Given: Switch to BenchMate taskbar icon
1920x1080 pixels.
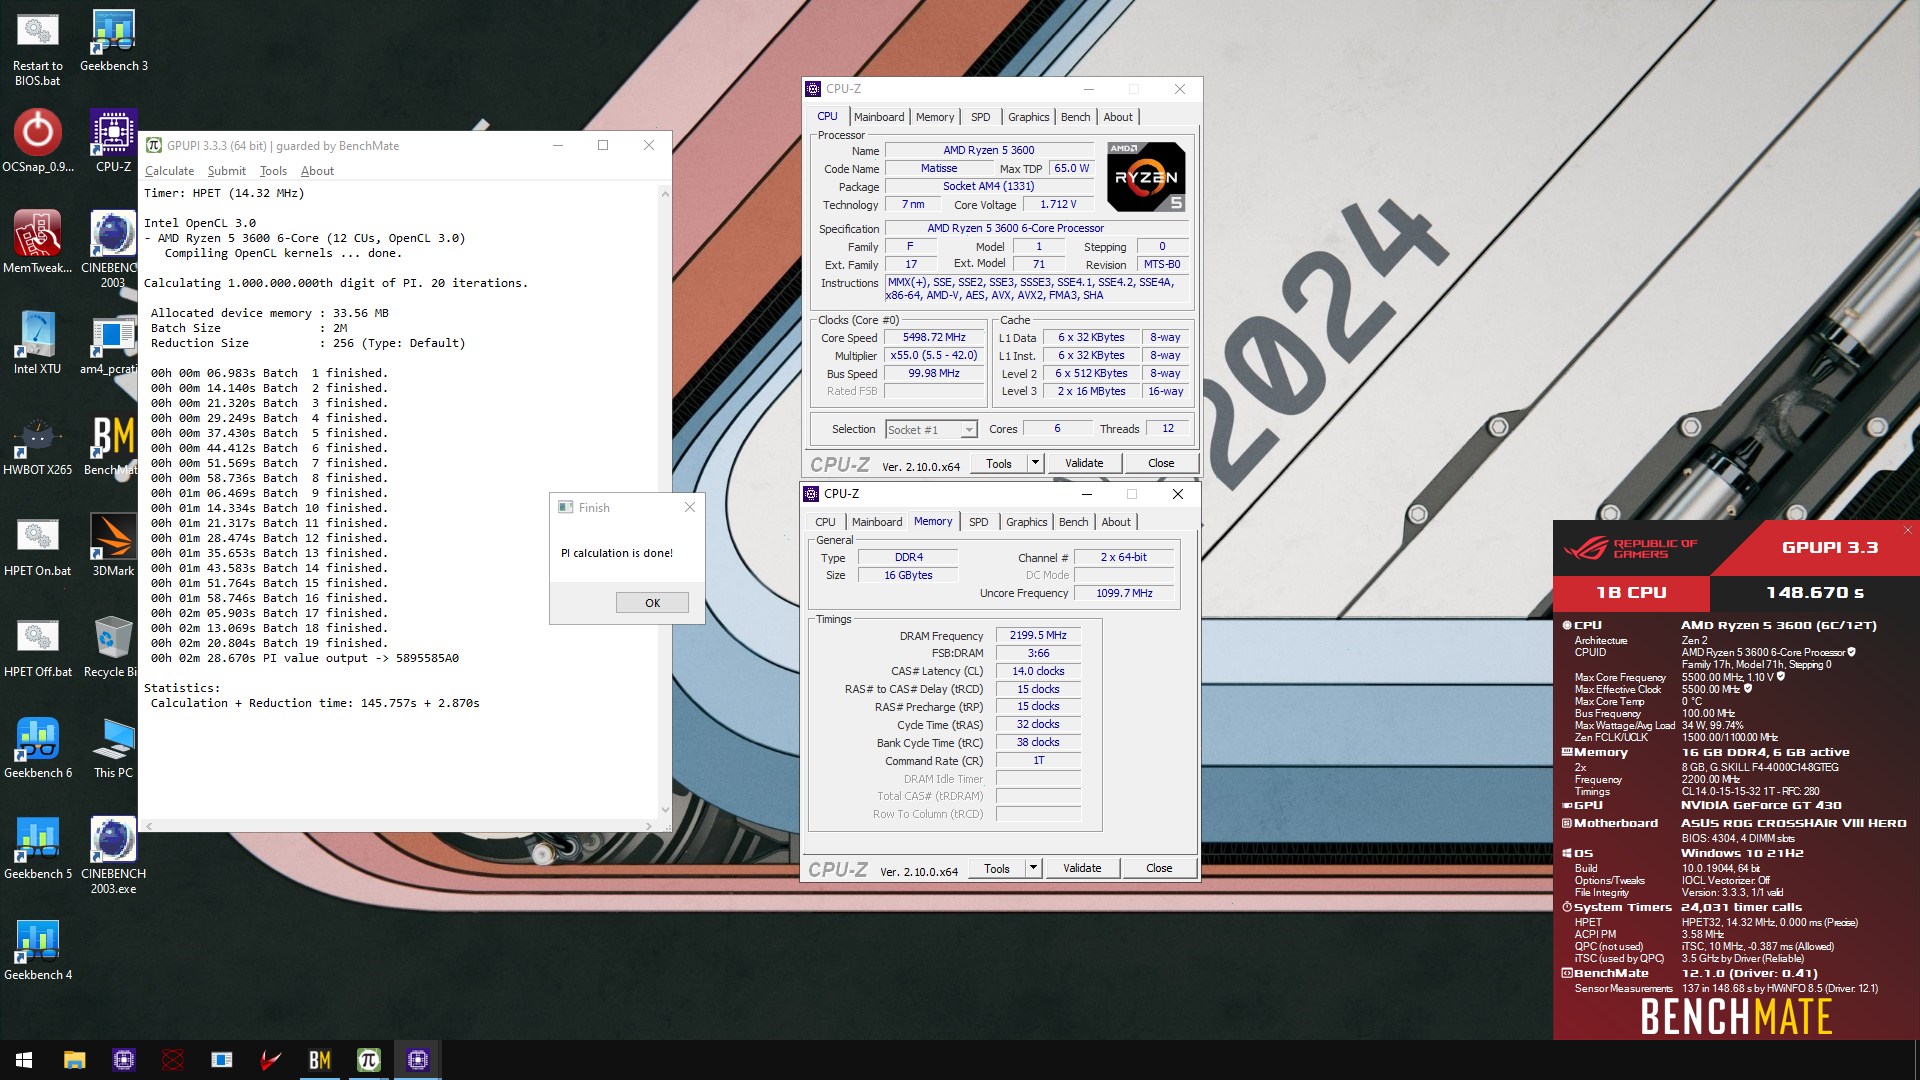Looking at the screenshot, I should coord(320,1060).
